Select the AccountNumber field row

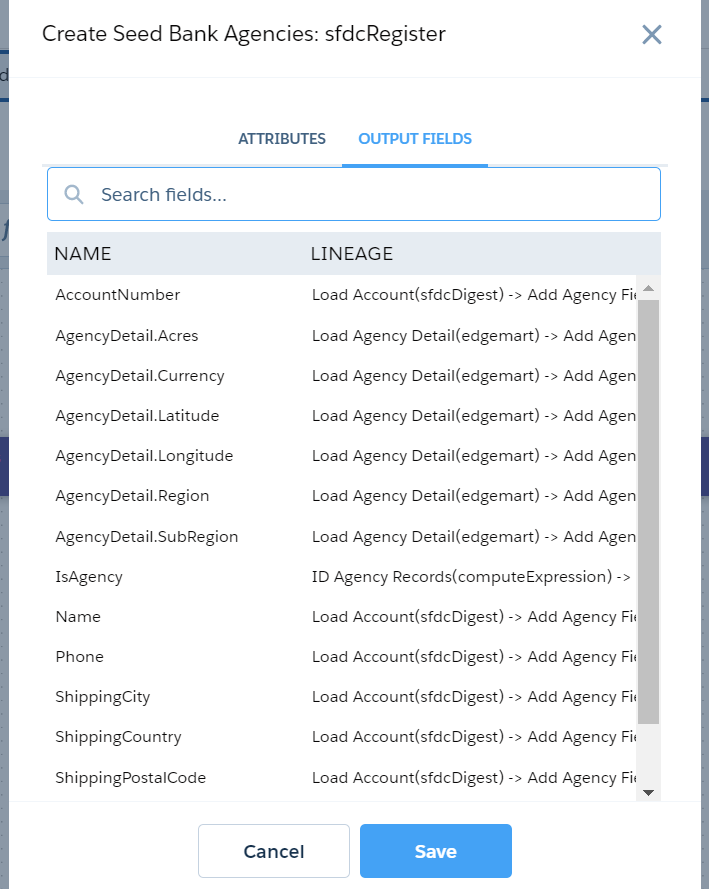[x=118, y=295]
